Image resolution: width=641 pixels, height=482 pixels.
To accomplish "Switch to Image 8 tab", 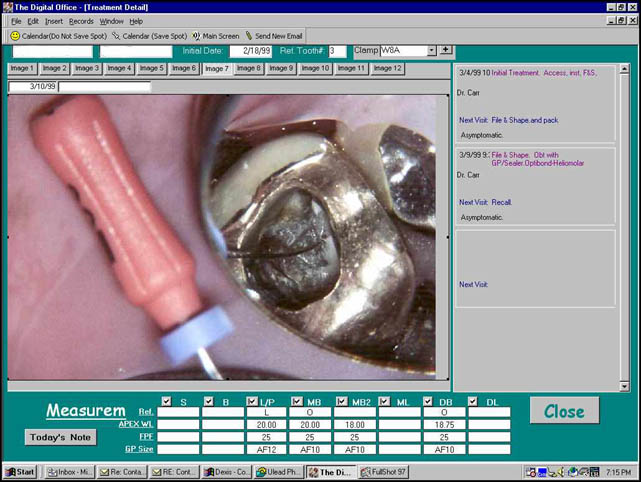I will pos(250,68).
